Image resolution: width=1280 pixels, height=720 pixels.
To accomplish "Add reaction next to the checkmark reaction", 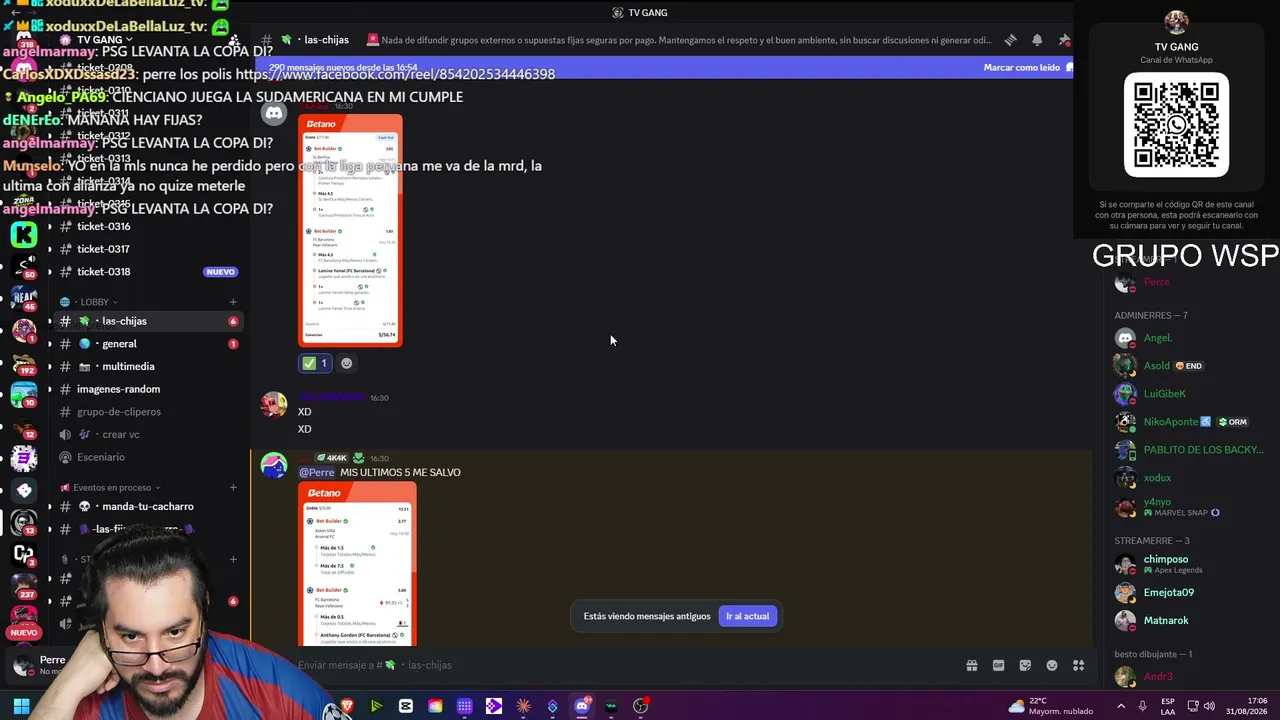I will (347, 363).
